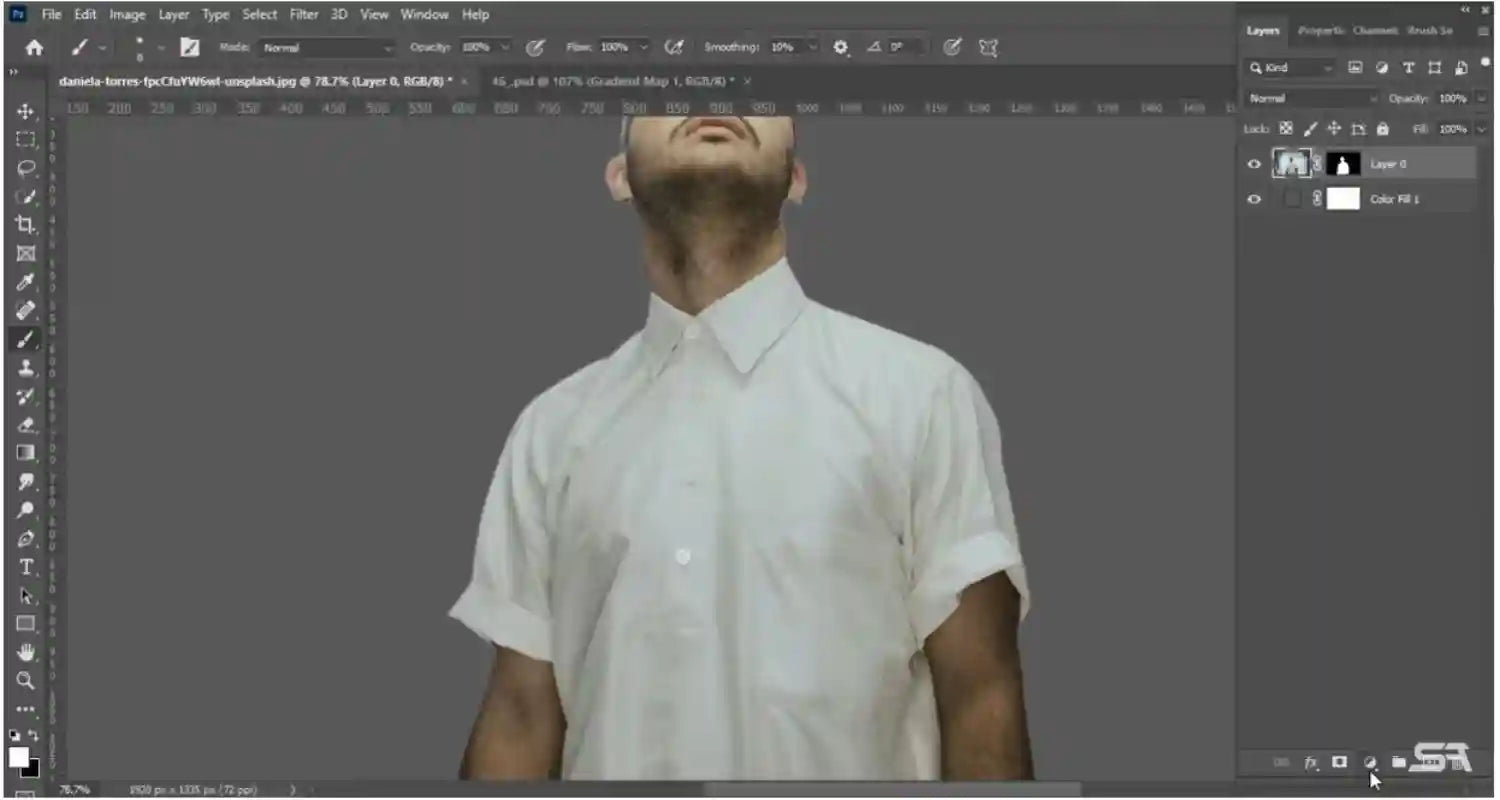
Task: Select the Rectangle shape tool
Action: [x=26, y=624]
